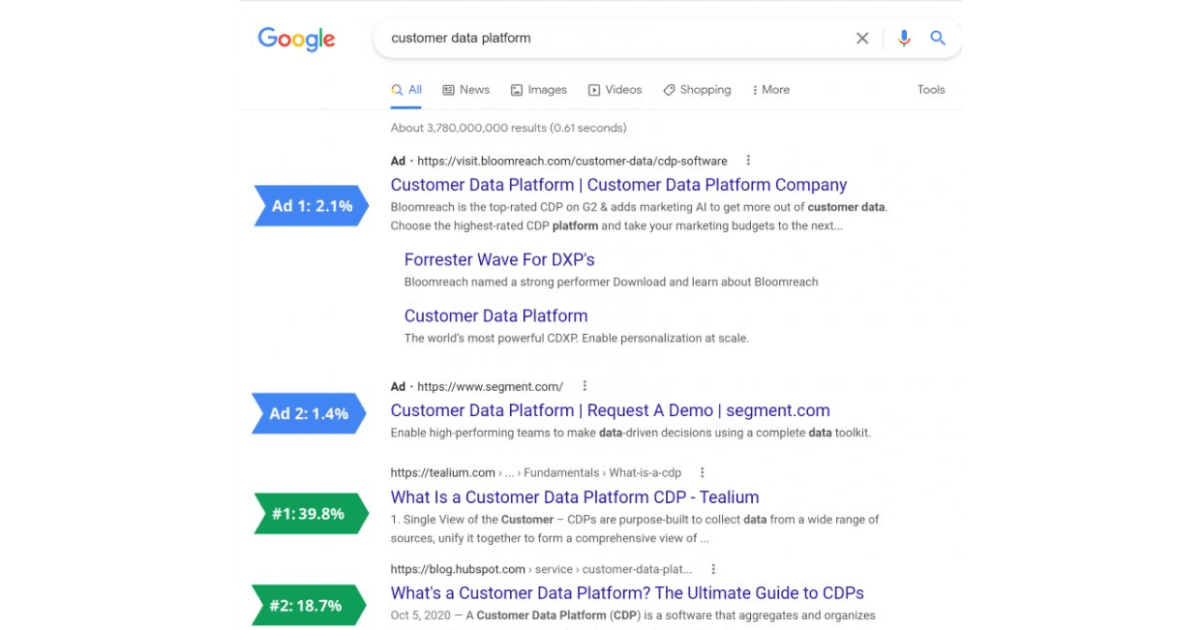Click the visit.bloomreach.com ad URL
The image size is (1200, 630).
pyautogui.click(x=572, y=161)
